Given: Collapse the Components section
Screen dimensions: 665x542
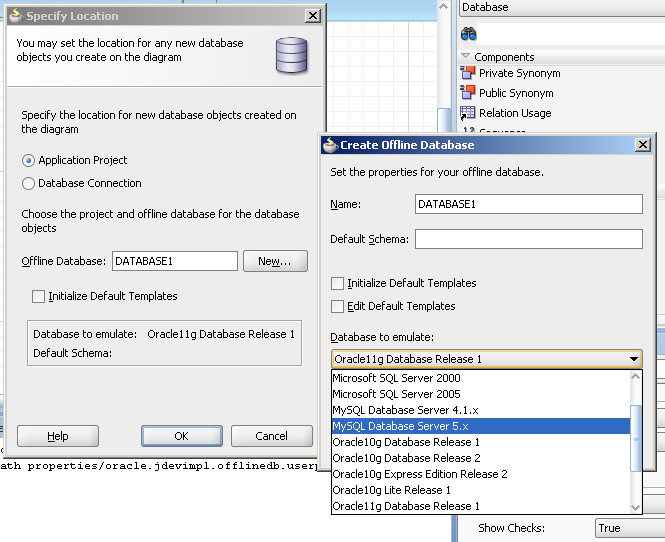Looking at the screenshot, I should (466, 57).
